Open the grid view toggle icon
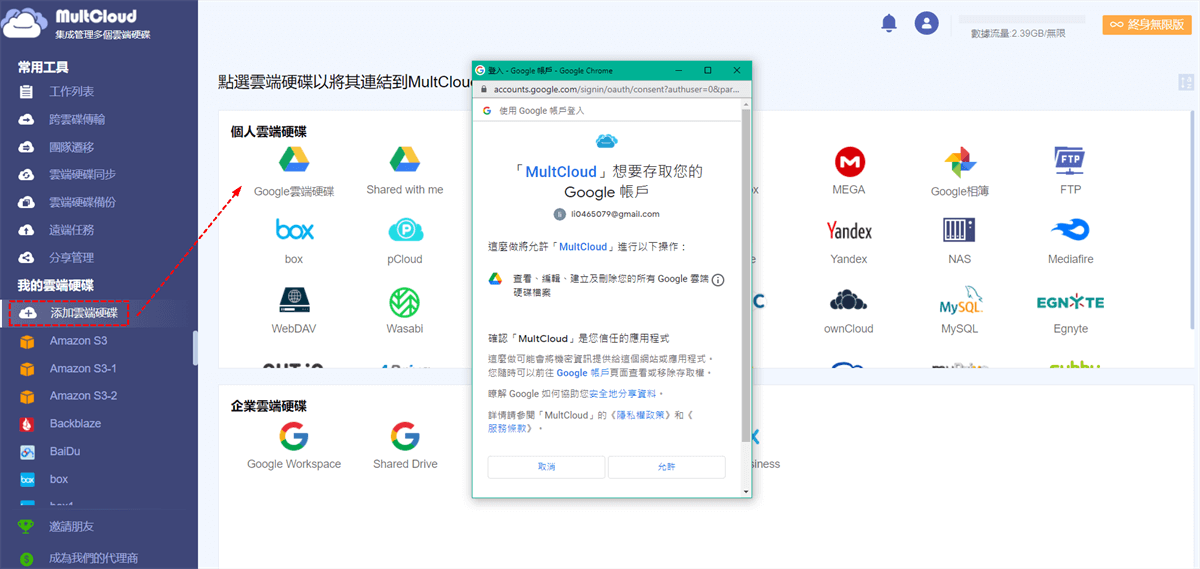The width and height of the screenshot is (1200, 569). click(1186, 83)
